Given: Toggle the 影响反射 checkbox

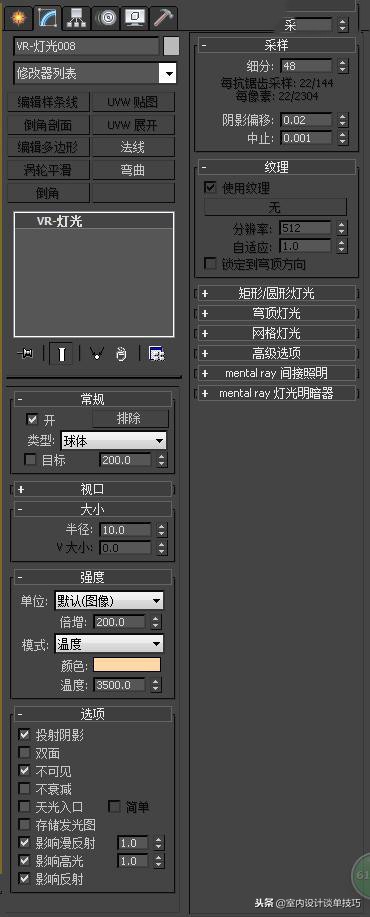Looking at the screenshot, I should pyautogui.click(x=24, y=878).
